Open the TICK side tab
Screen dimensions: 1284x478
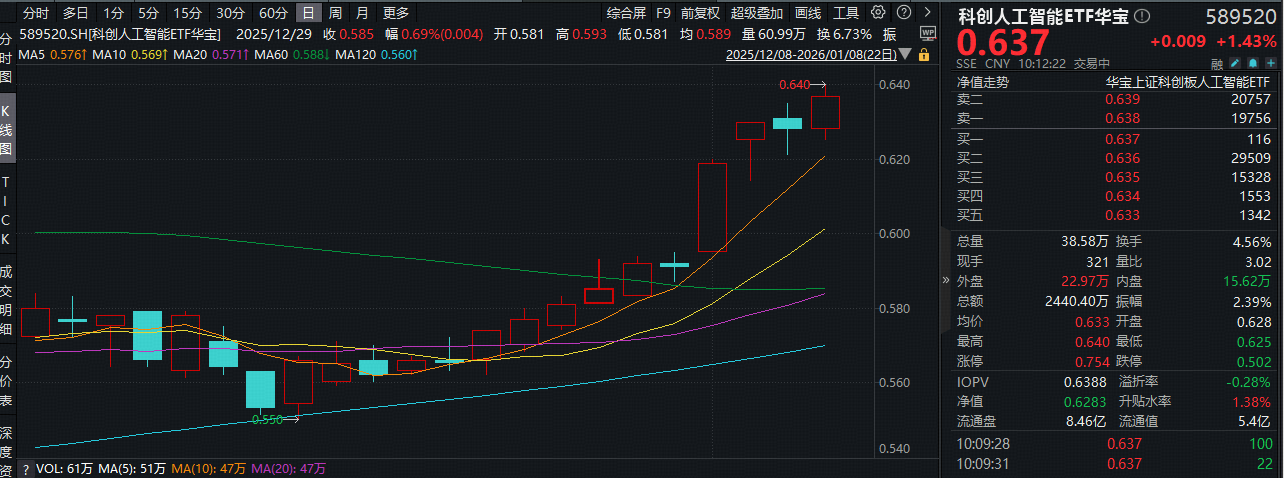click(6, 210)
